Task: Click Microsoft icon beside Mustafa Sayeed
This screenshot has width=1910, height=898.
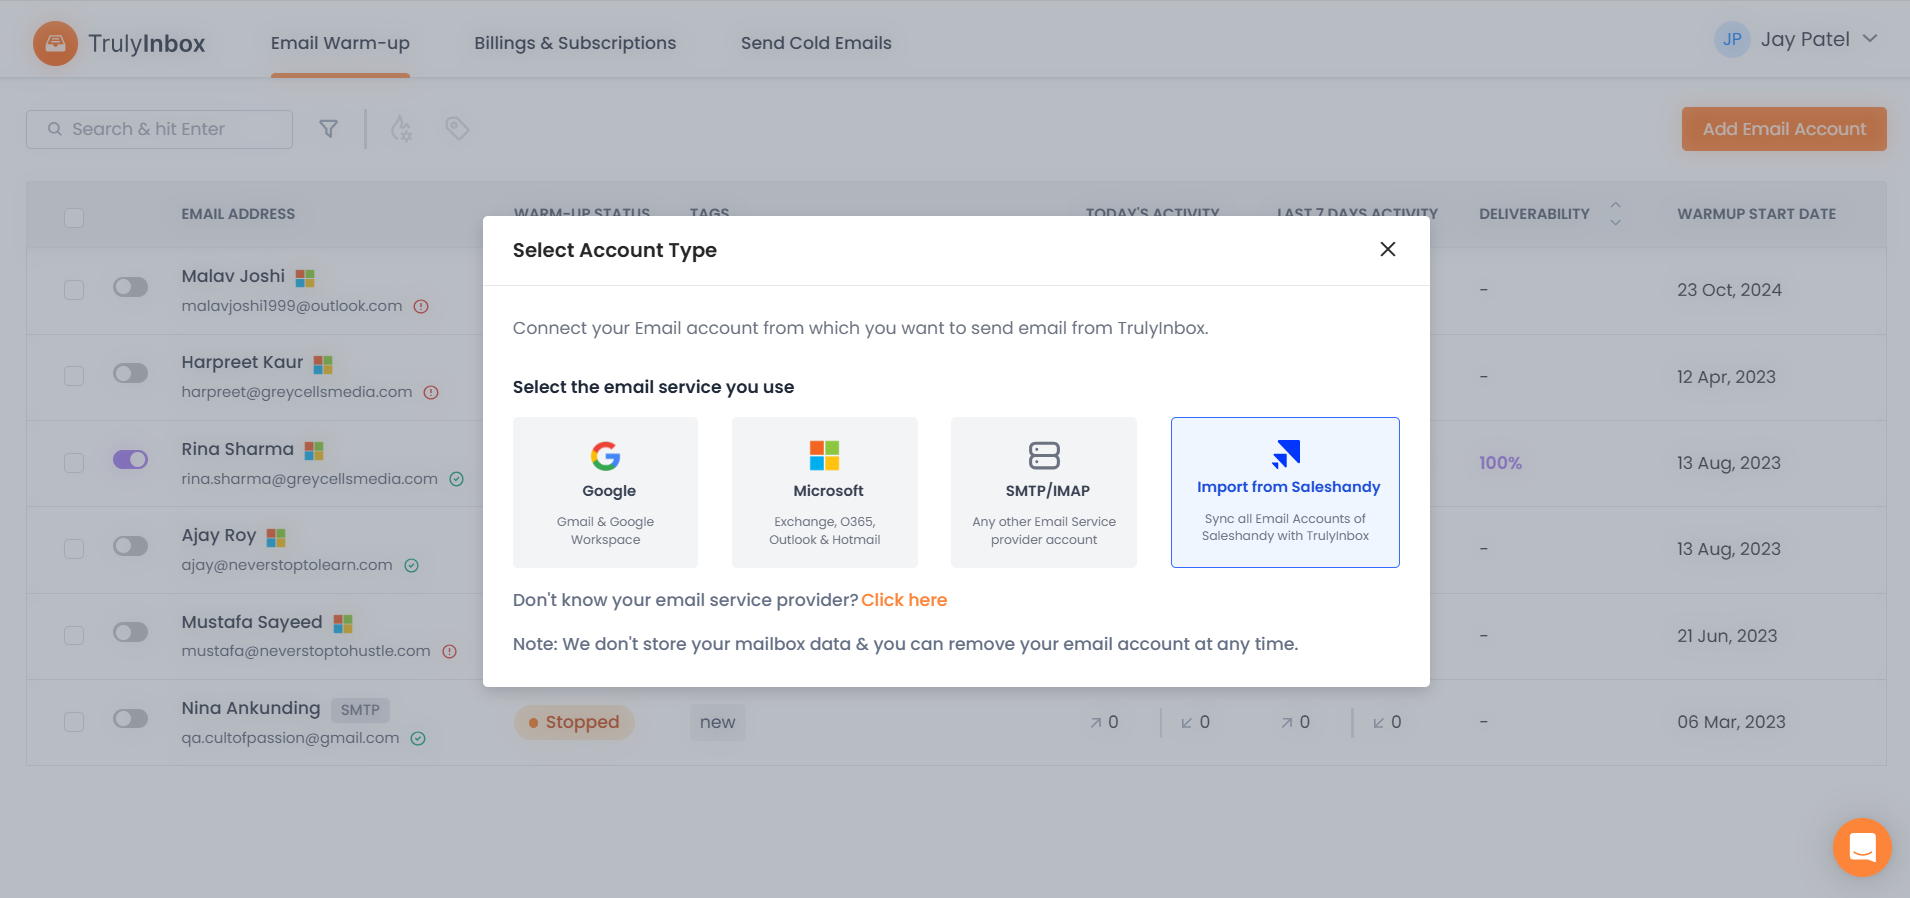Action: pos(343,624)
